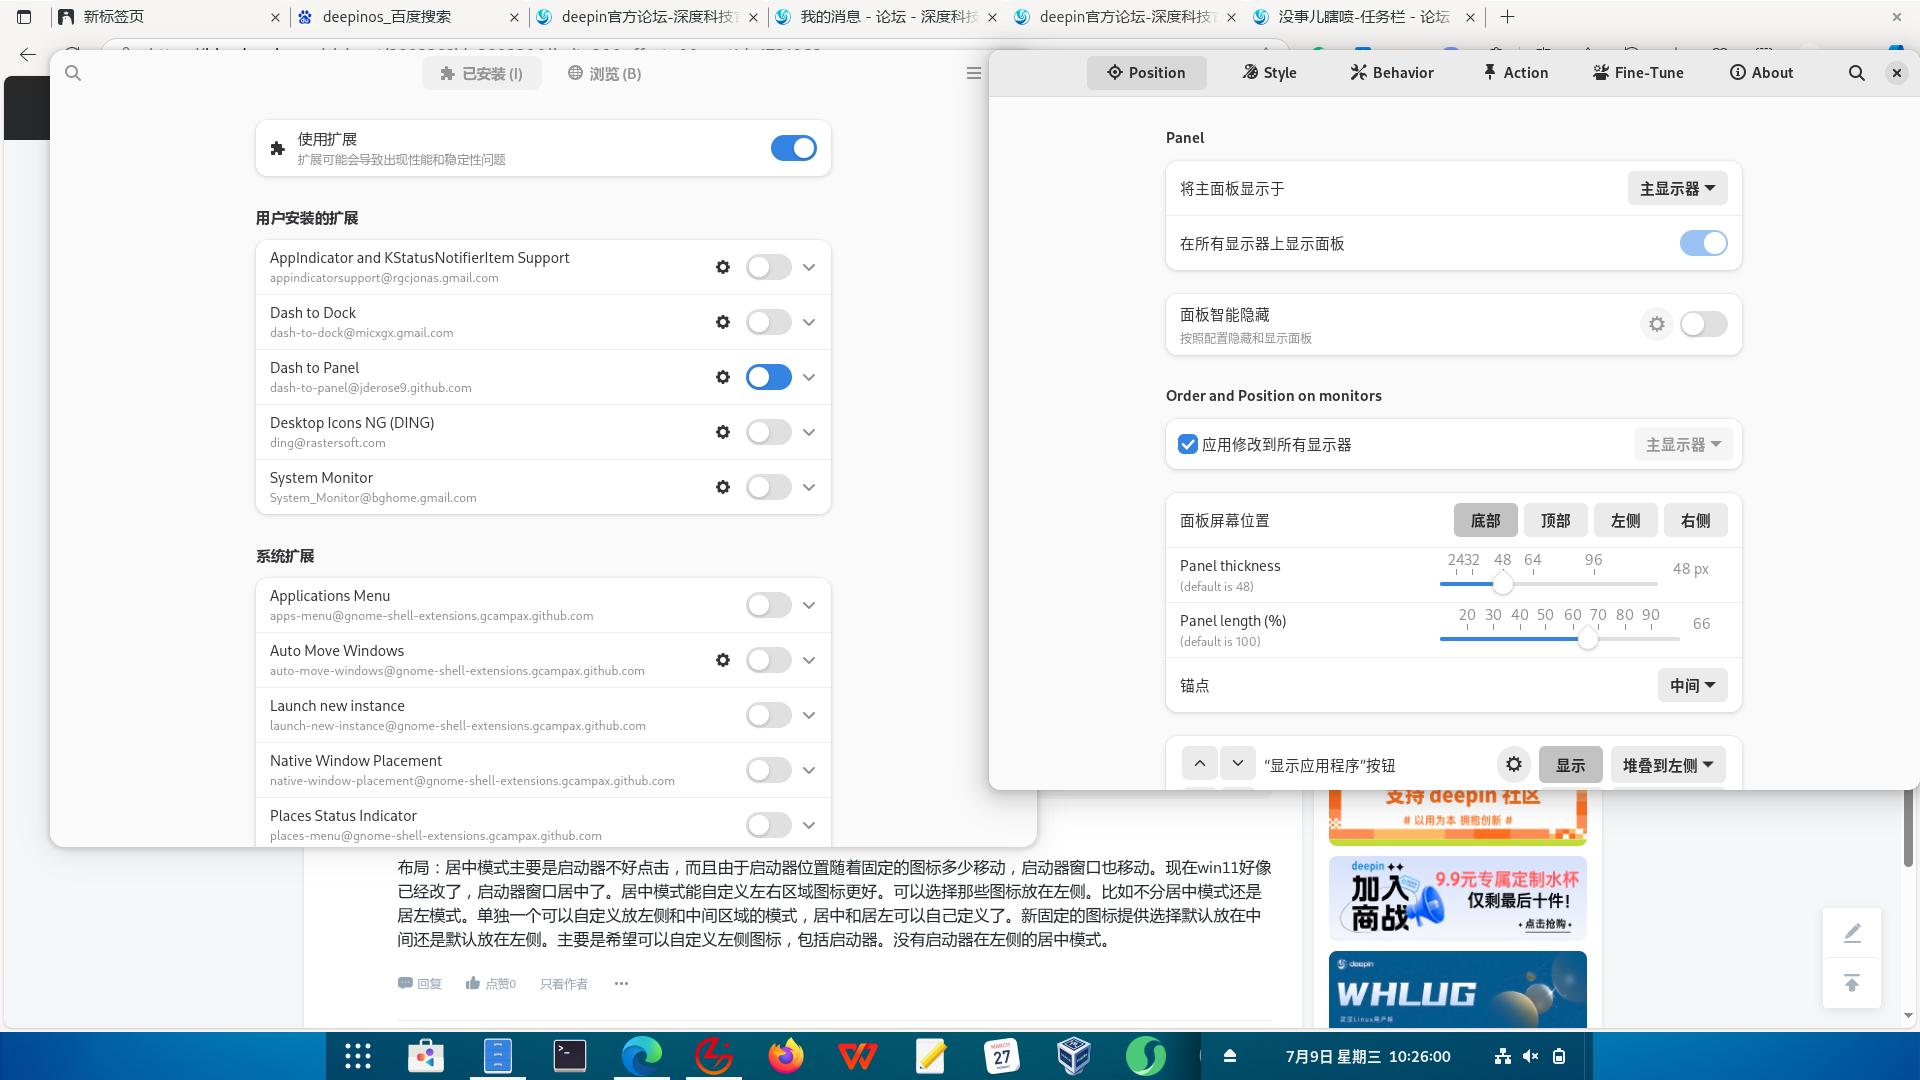Switch to the About tab
The image size is (1920, 1080).
pos(1761,72)
